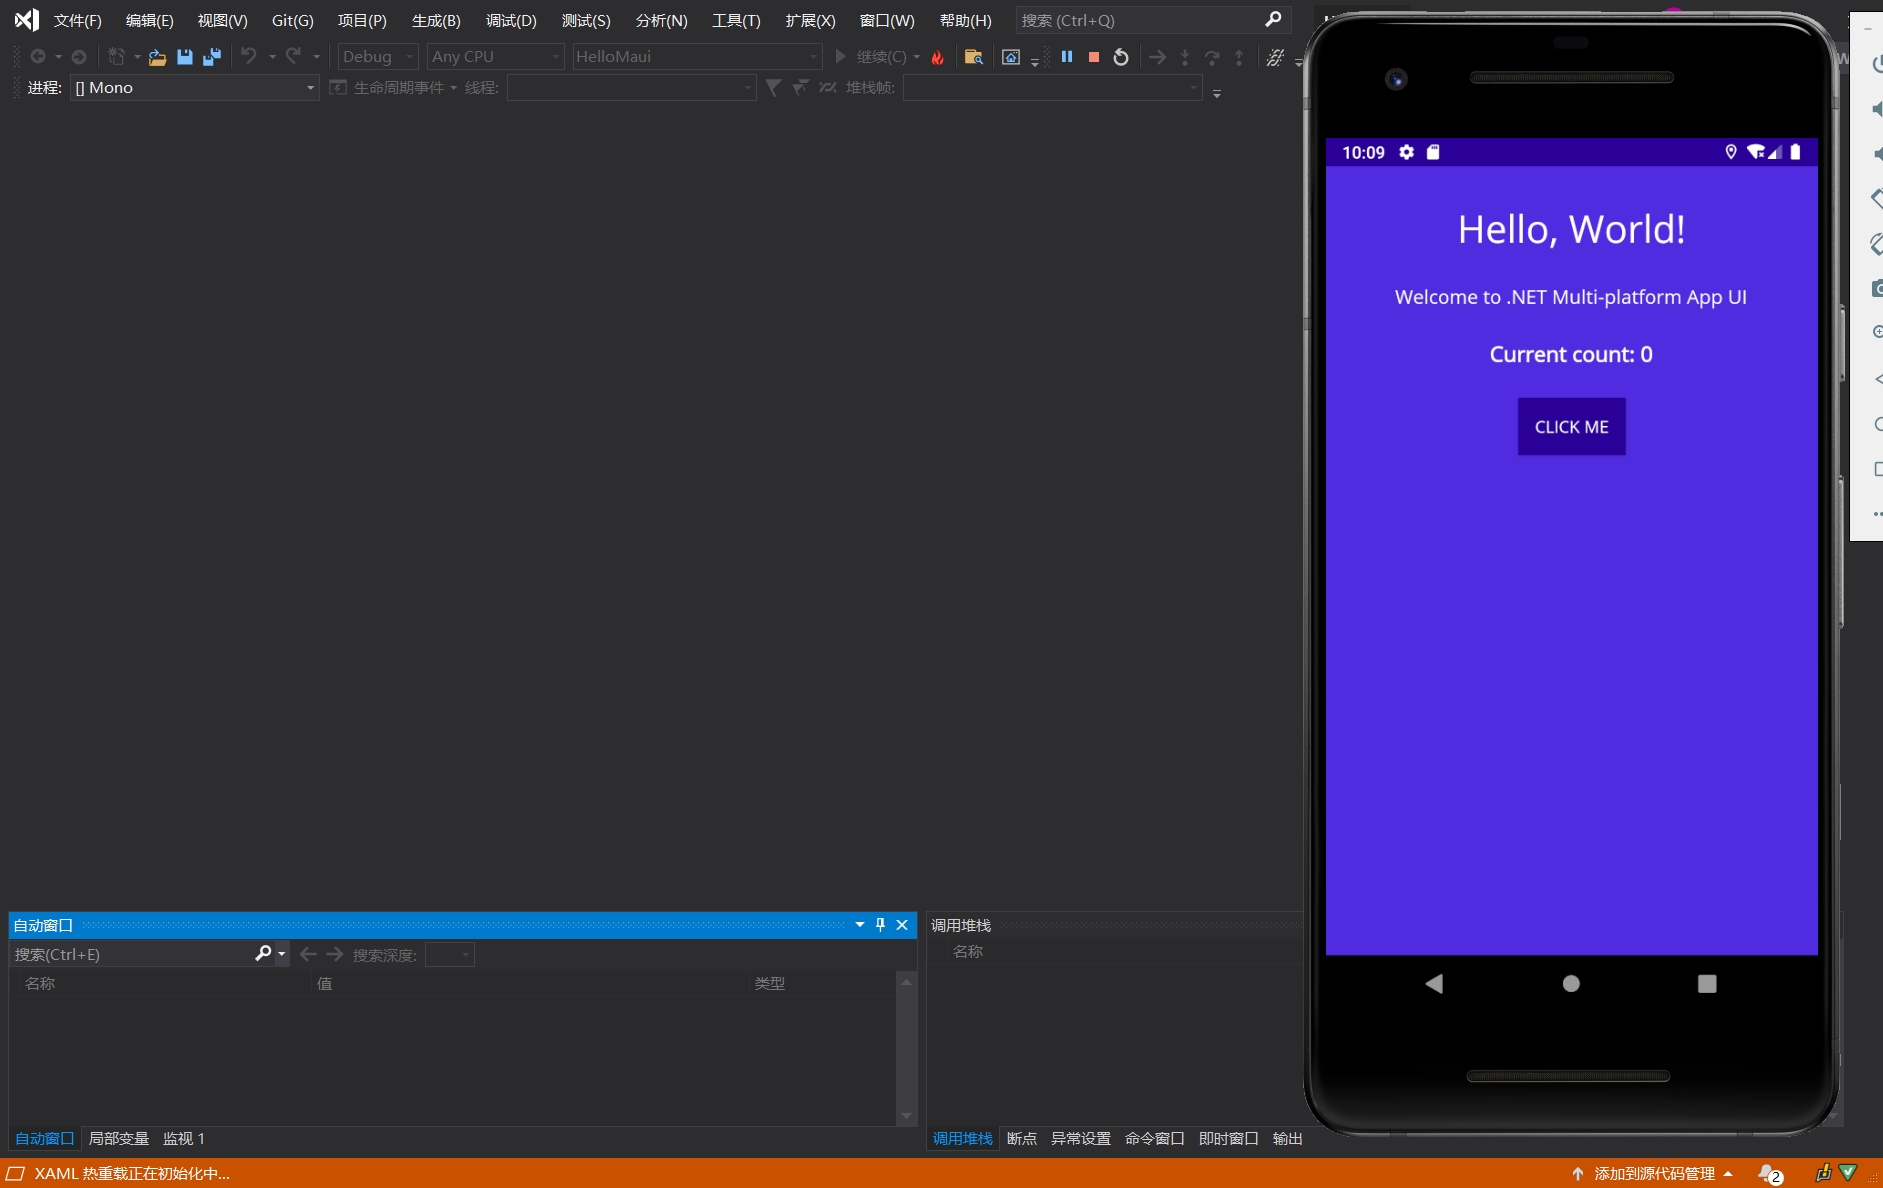
Task: Open the Help menu
Action: [x=966, y=21]
